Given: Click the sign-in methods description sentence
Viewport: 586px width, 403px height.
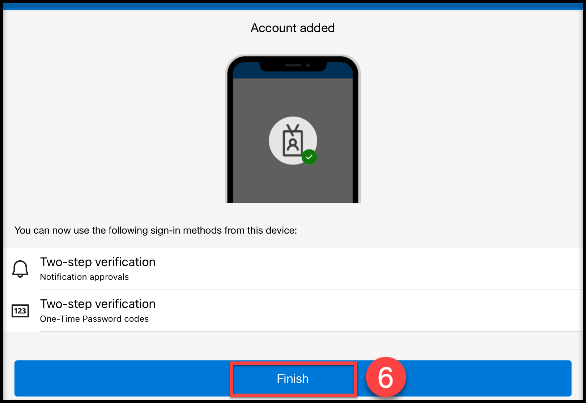Looking at the screenshot, I should tap(155, 230).
